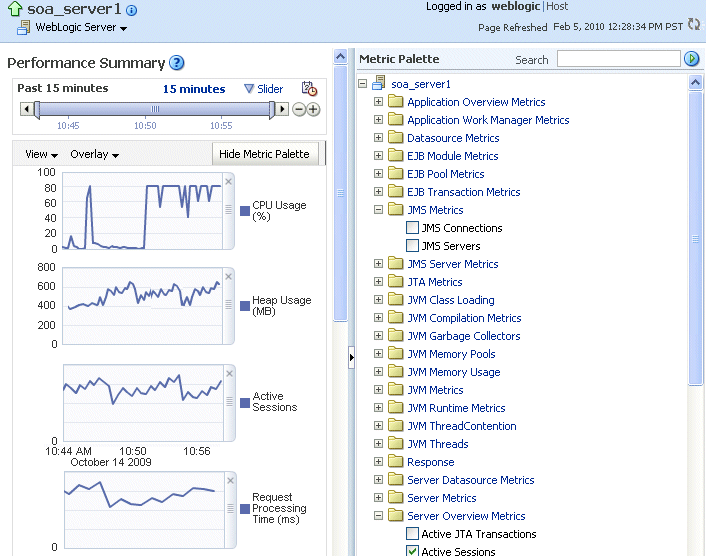Expand Application Overview Metrics node
Viewport: 706px width, 556px height.
point(378,101)
